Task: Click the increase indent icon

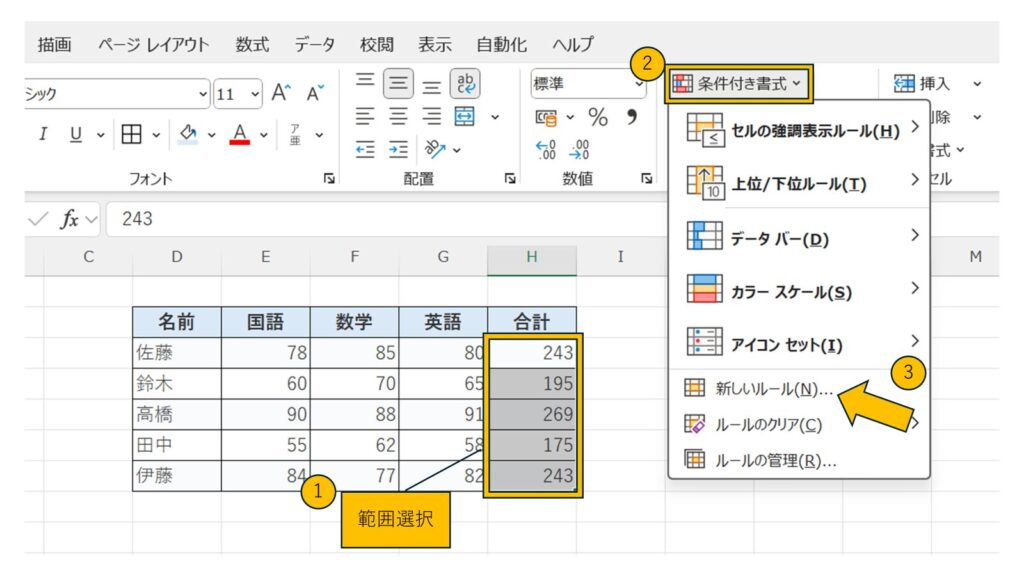Action: tap(398, 150)
